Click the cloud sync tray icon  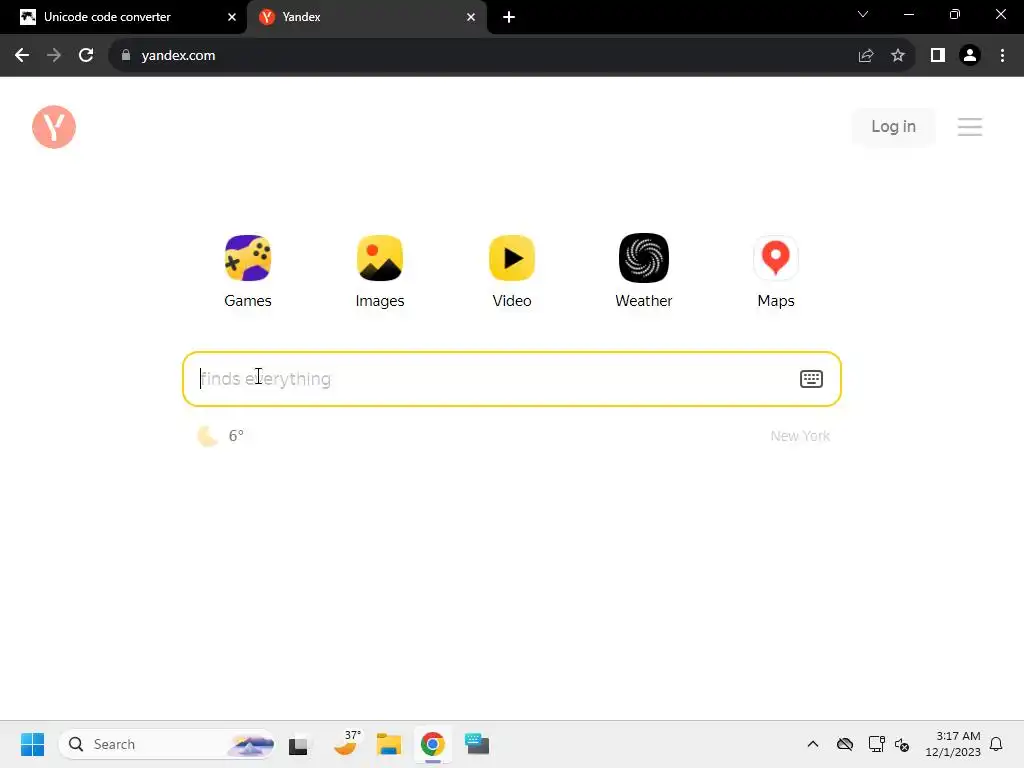coord(844,744)
